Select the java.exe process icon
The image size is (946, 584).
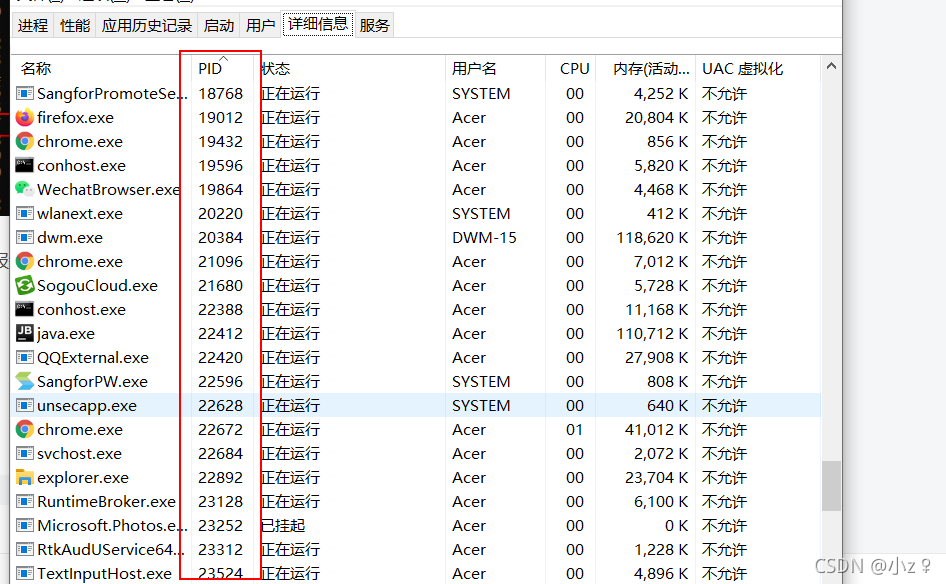[x=27, y=333]
